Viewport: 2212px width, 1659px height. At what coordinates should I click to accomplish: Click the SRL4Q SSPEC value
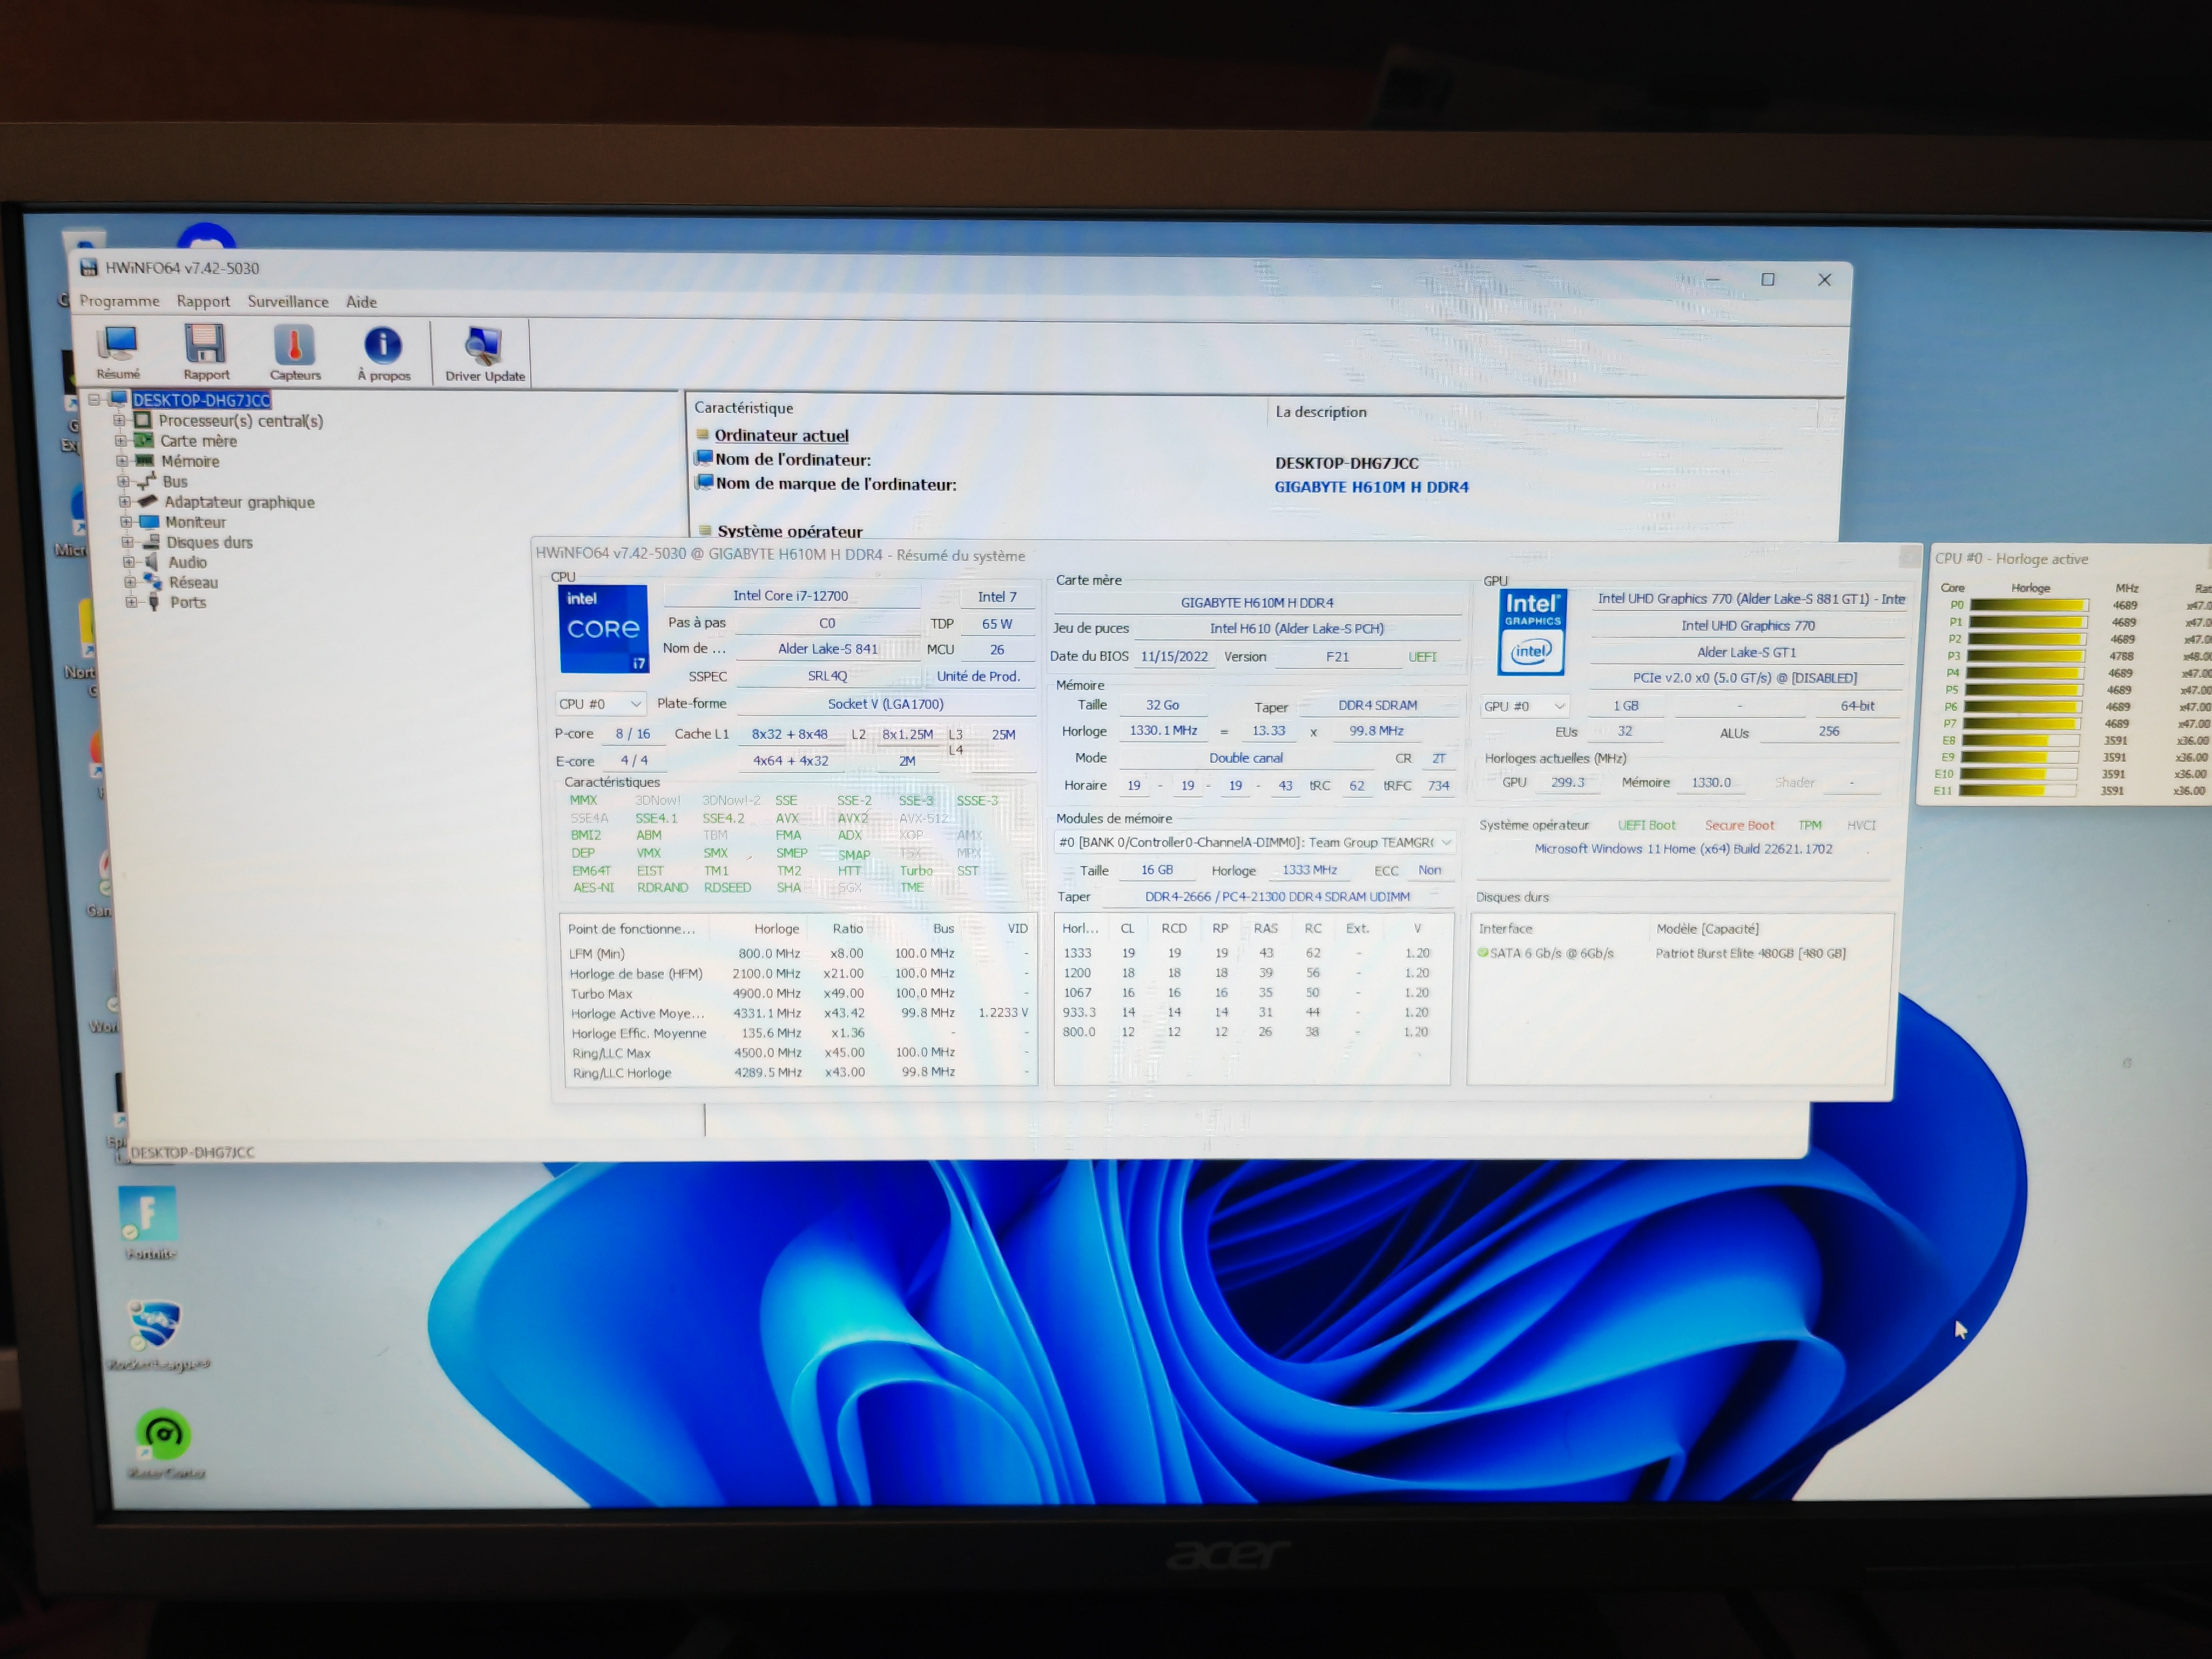(x=827, y=676)
